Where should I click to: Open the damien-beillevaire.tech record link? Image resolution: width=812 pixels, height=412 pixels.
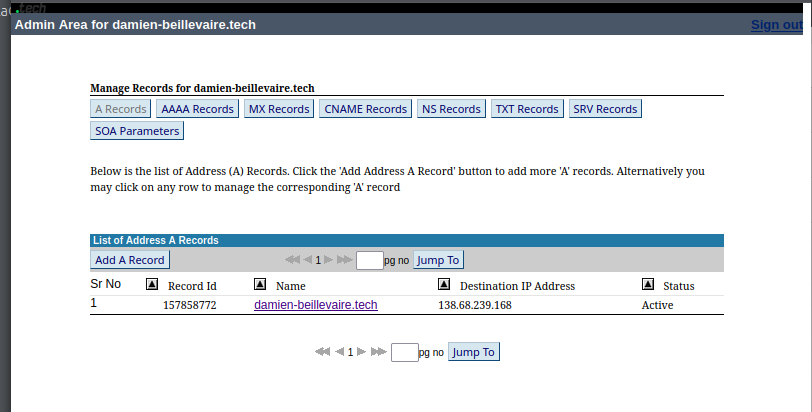(x=316, y=305)
